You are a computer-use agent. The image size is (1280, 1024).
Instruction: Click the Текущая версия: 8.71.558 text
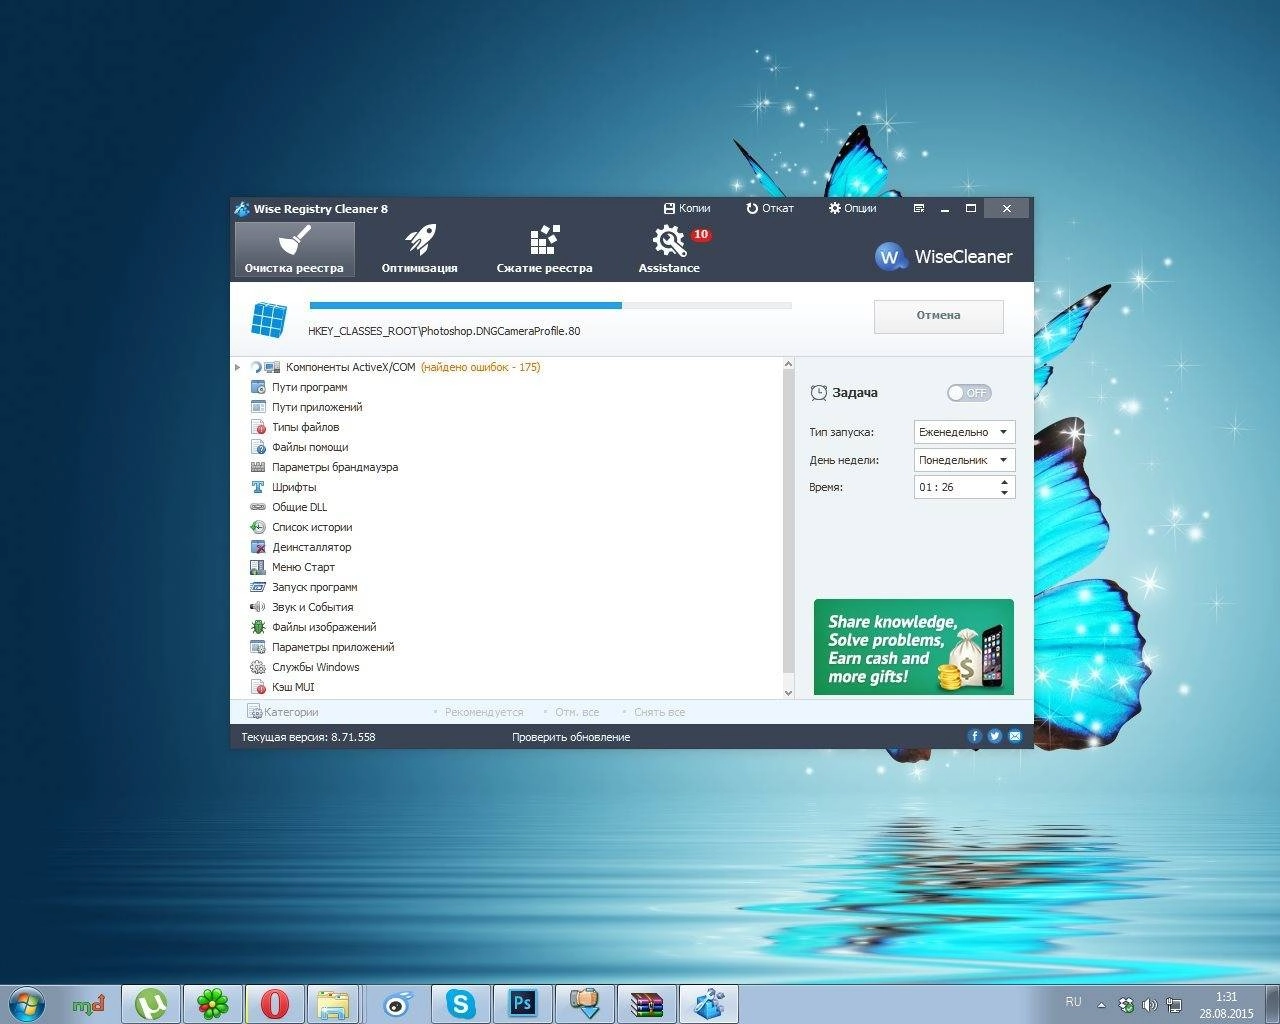point(308,737)
